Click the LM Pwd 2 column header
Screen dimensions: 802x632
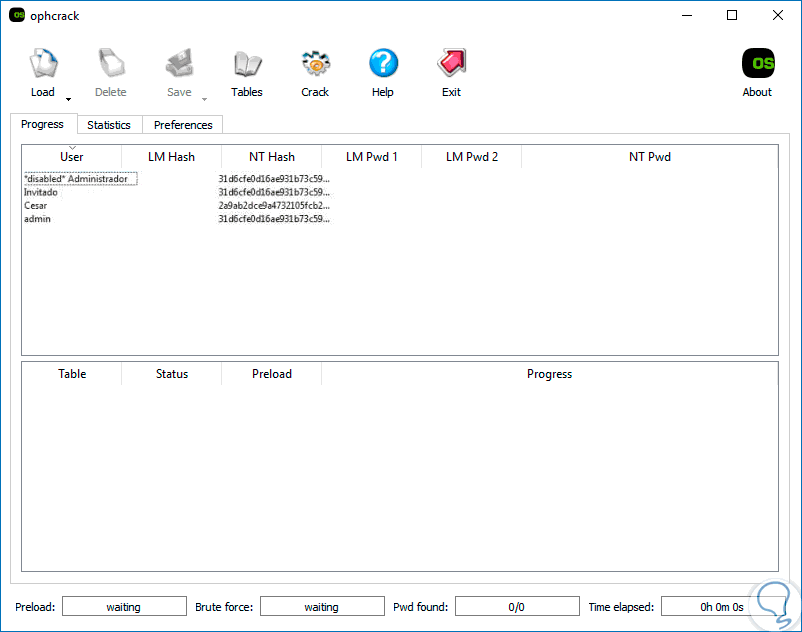click(x=472, y=157)
